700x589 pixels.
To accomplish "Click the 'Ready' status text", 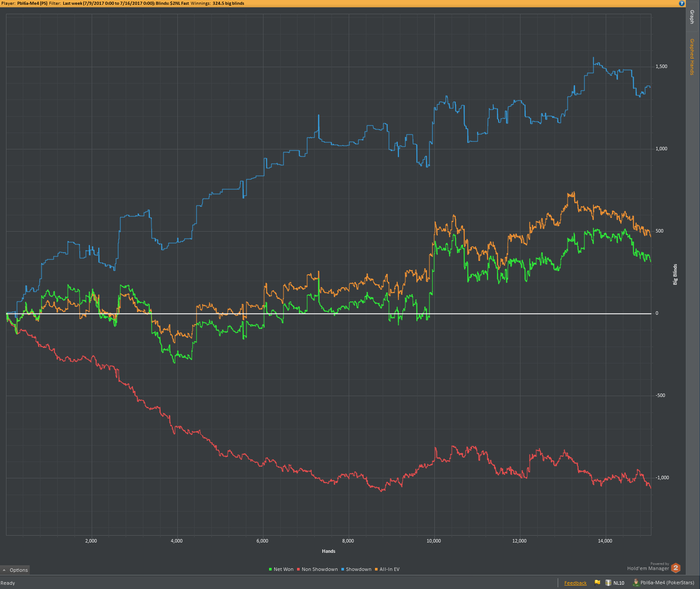I will click(x=8, y=583).
